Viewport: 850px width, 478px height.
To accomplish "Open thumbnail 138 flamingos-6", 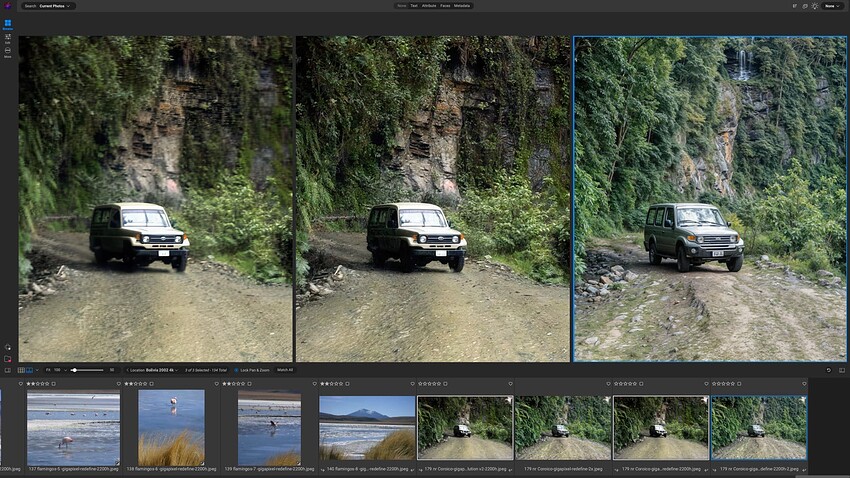I will click(x=171, y=428).
